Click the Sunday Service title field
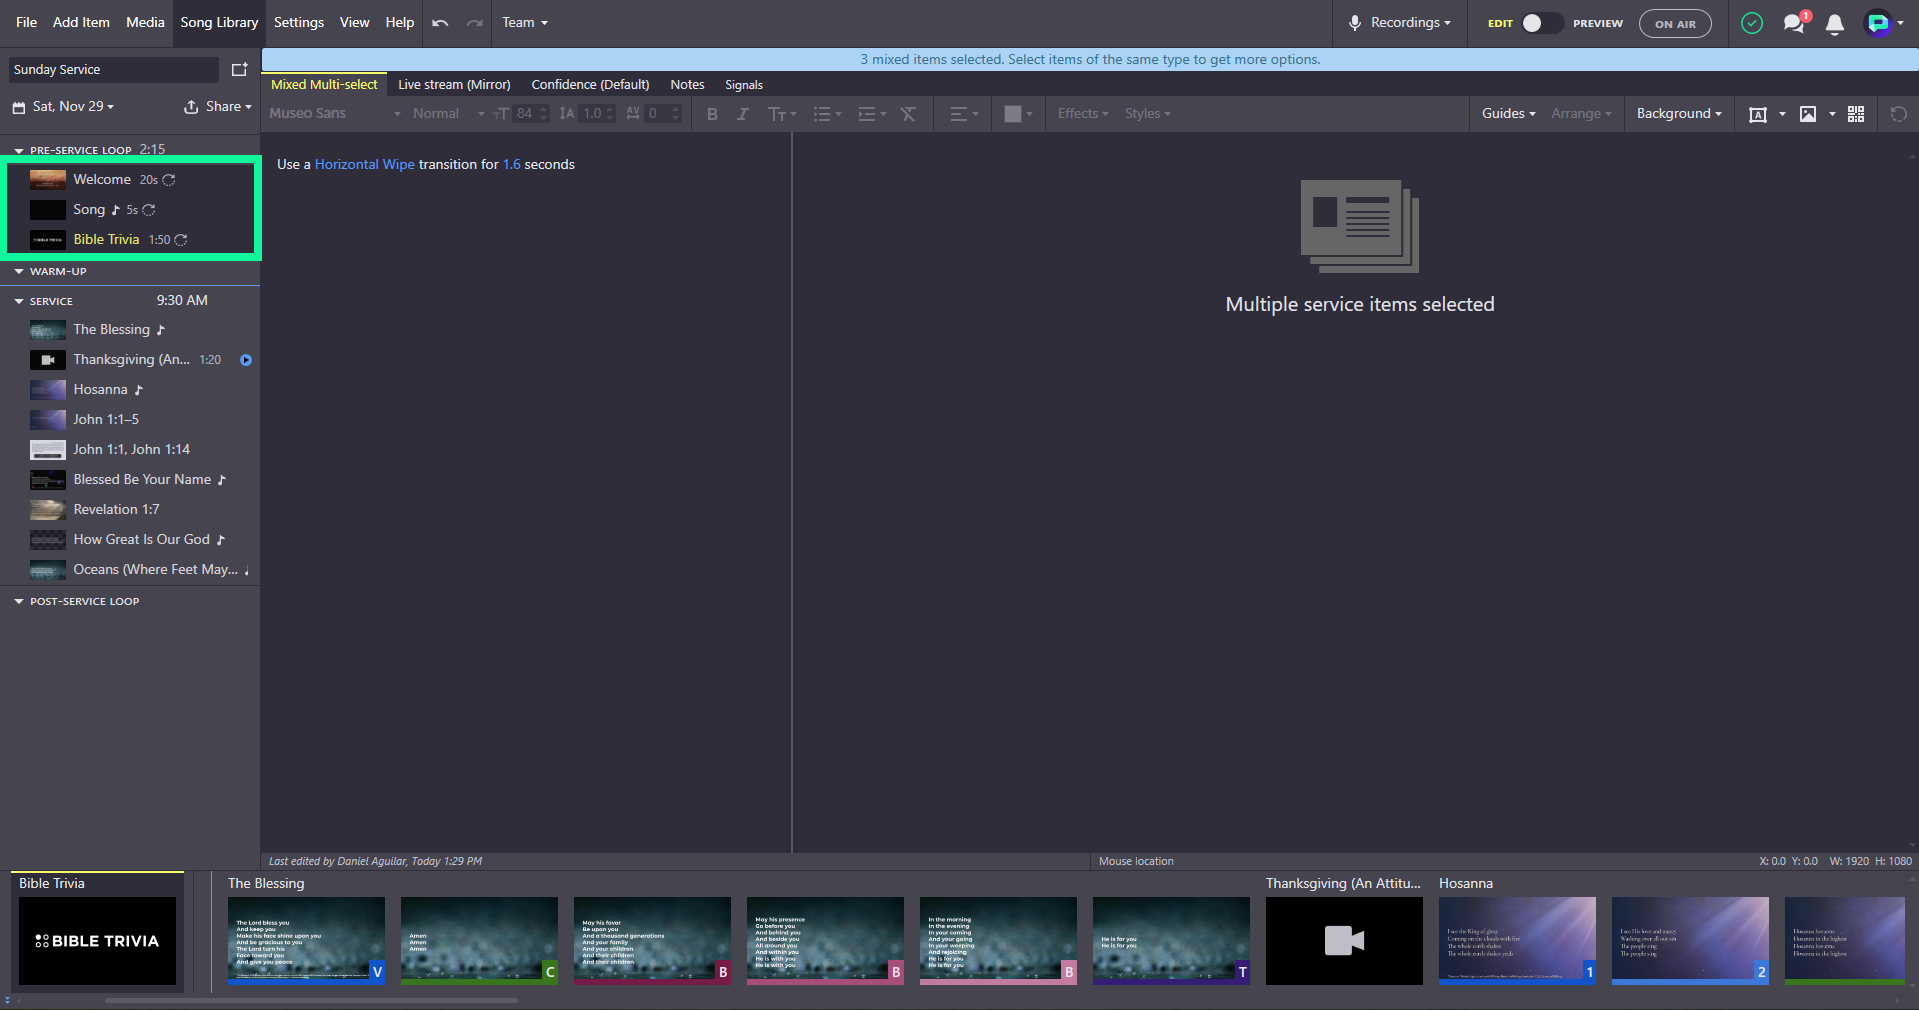 (x=114, y=70)
